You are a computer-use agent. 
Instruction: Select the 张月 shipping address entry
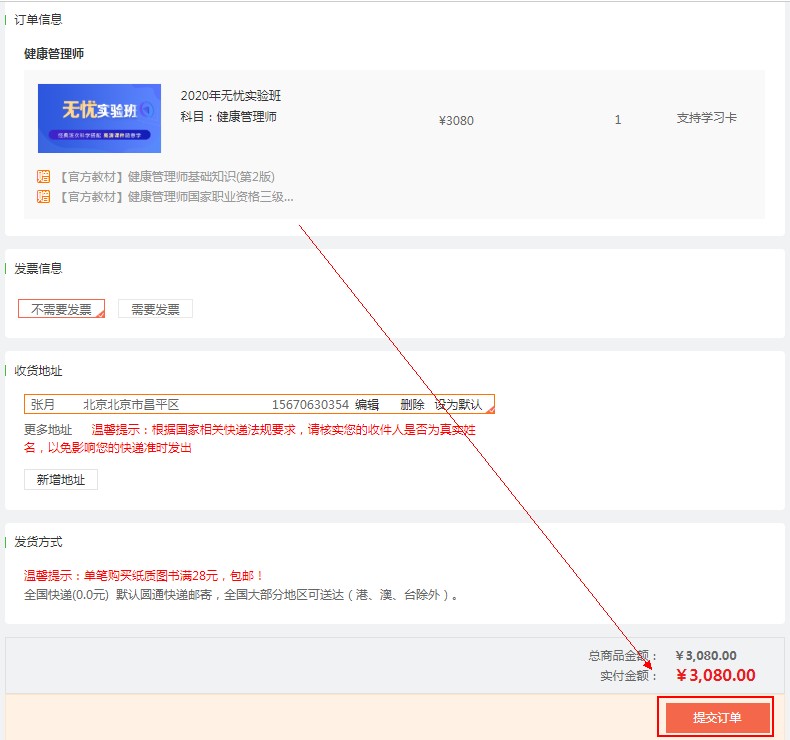(x=43, y=405)
